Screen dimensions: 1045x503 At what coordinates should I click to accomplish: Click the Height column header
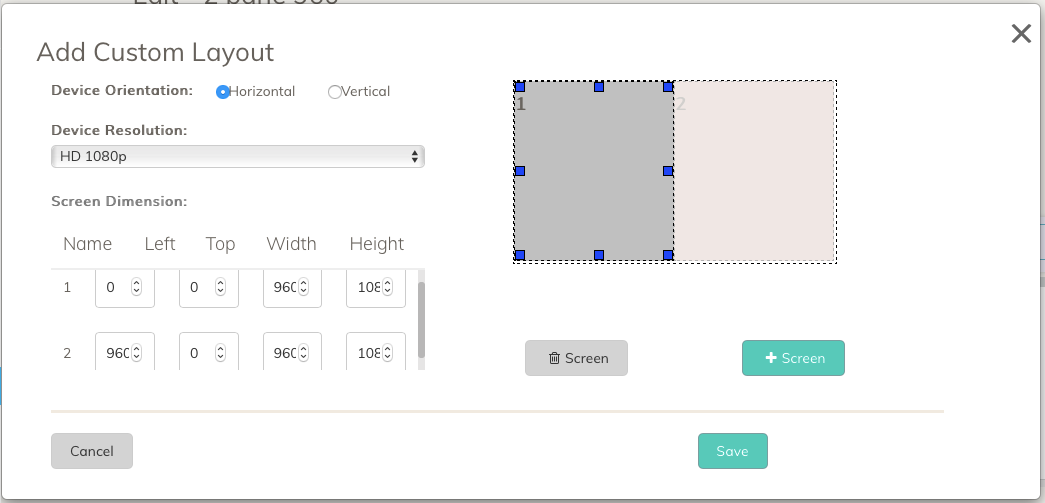click(377, 245)
